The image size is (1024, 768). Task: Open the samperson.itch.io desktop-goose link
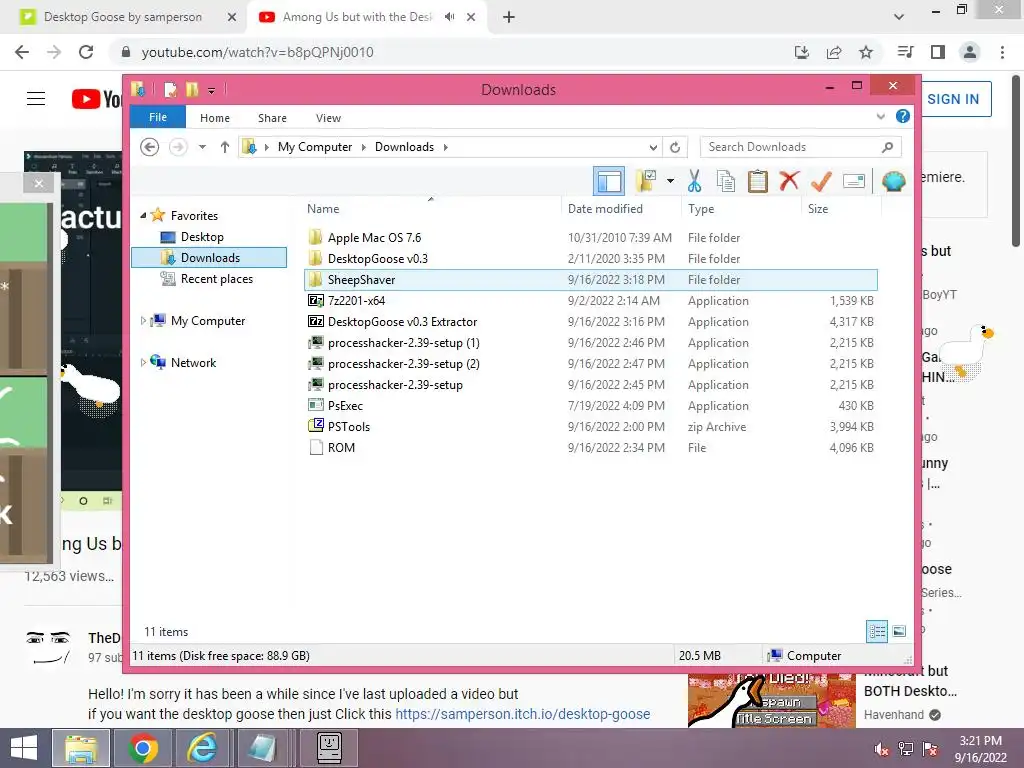pos(522,714)
